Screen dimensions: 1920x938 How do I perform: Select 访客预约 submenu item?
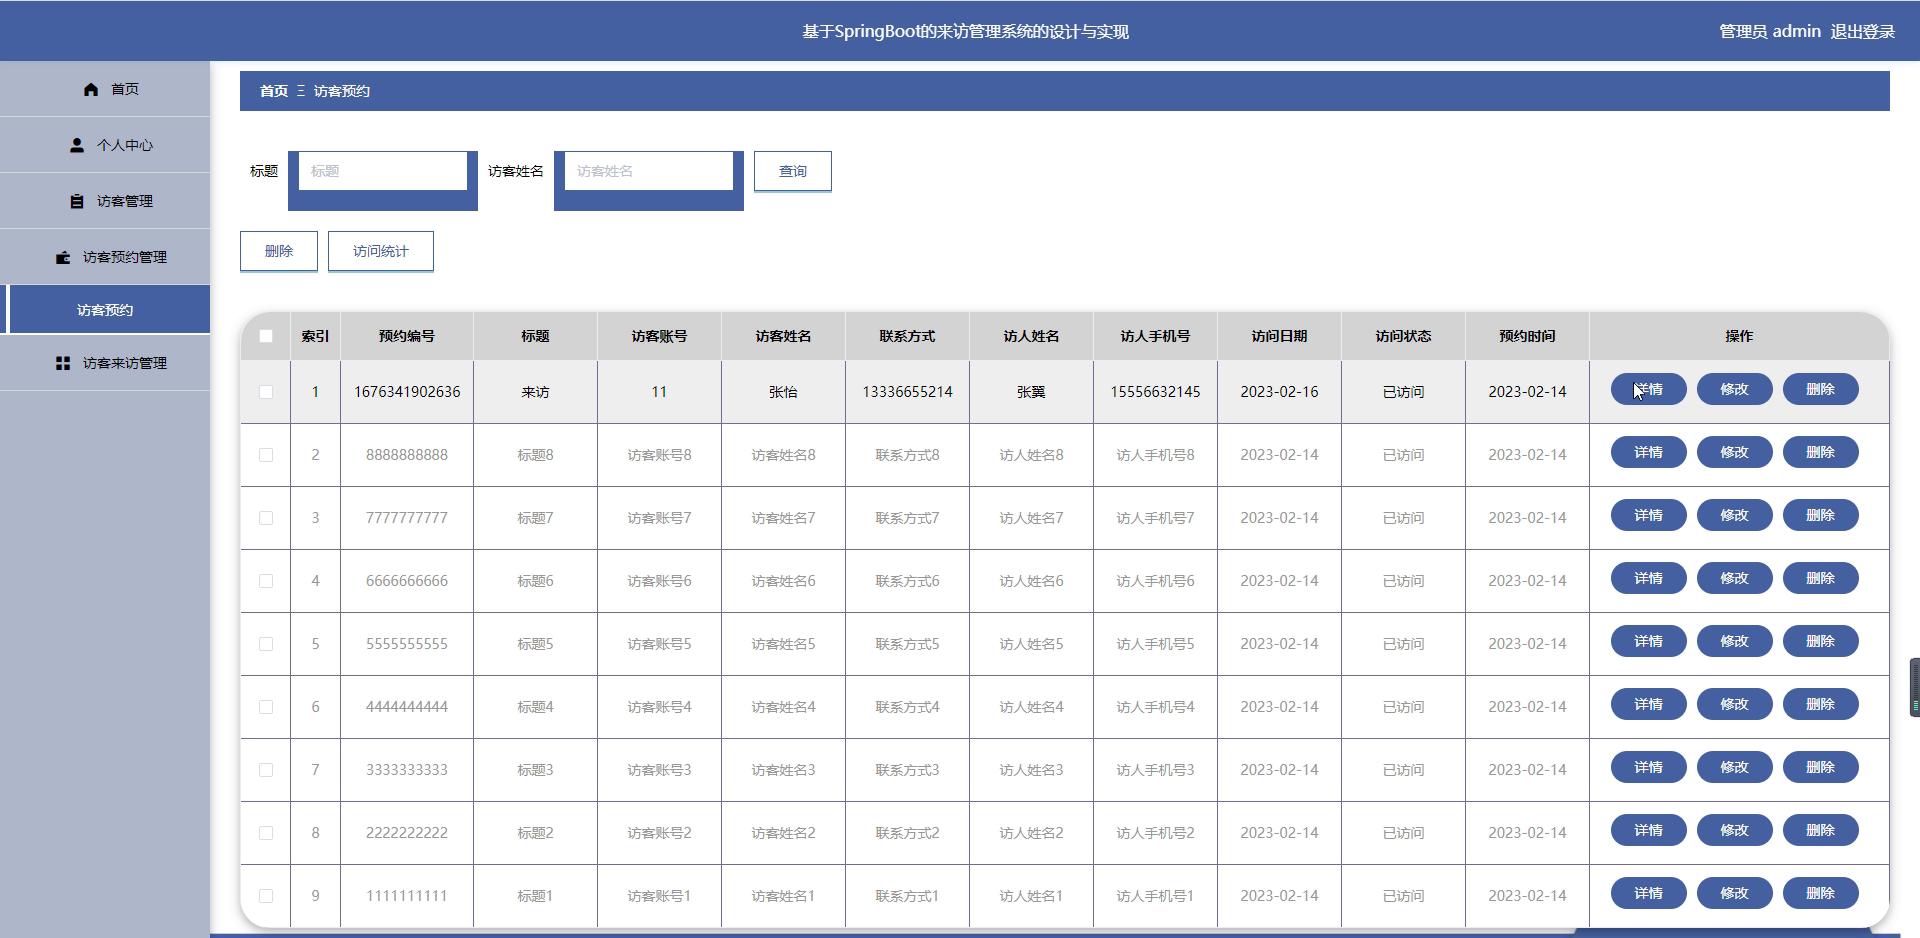click(x=105, y=310)
